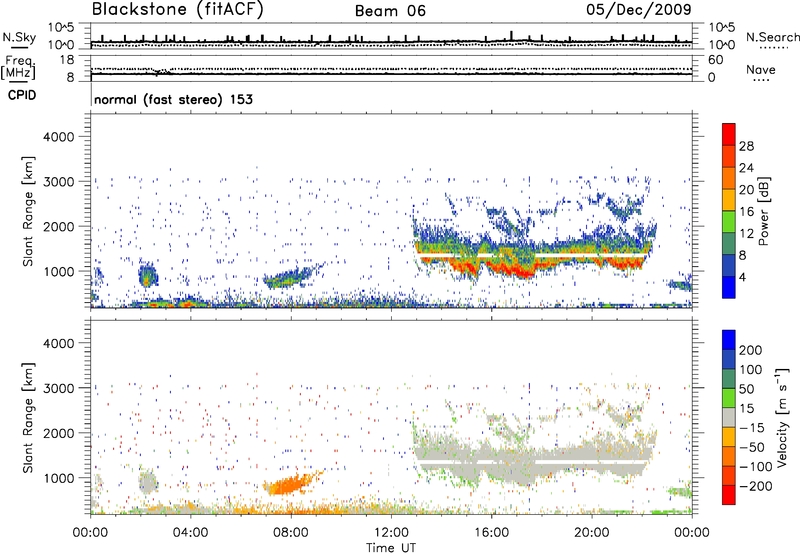The width and height of the screenshot is (800, 554).
Task: Click the N.Sky legend label
Action: [19, 37]
